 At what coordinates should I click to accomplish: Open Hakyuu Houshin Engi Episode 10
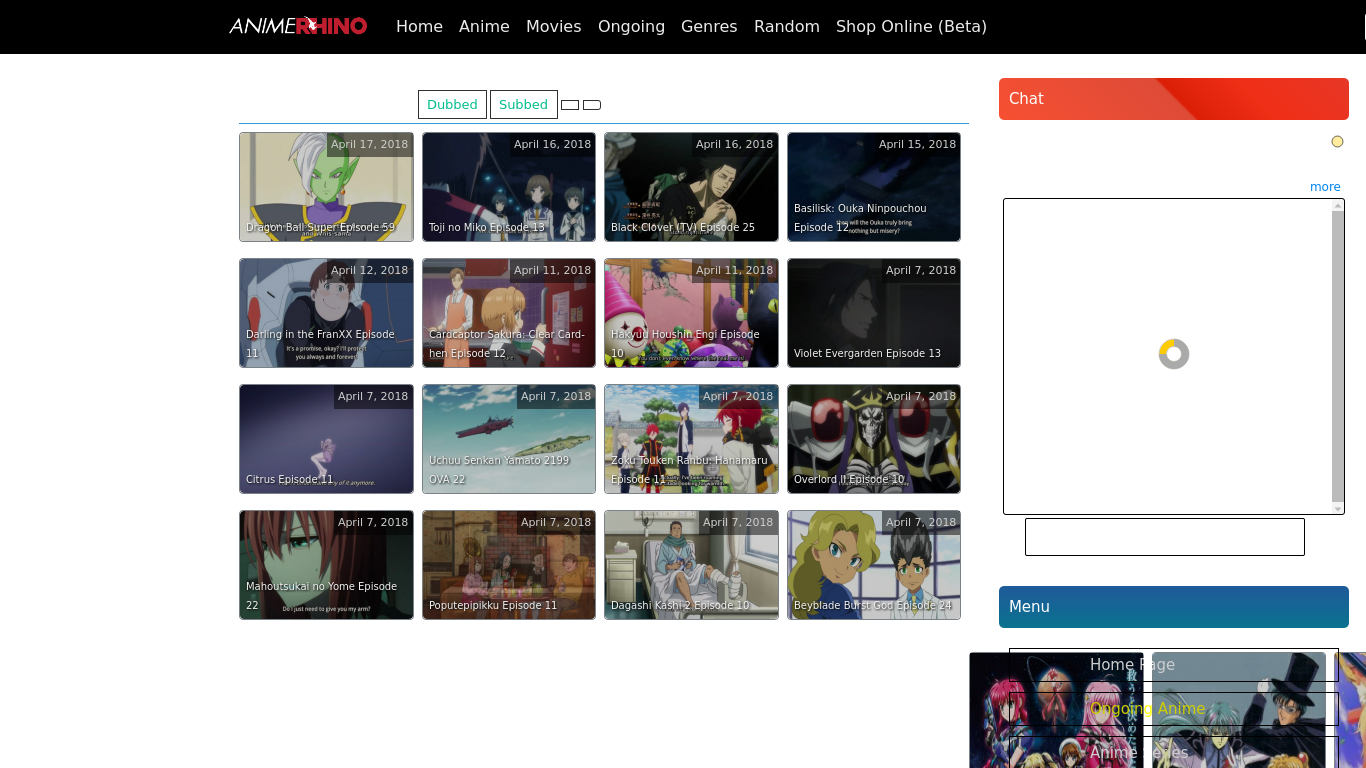691,313
